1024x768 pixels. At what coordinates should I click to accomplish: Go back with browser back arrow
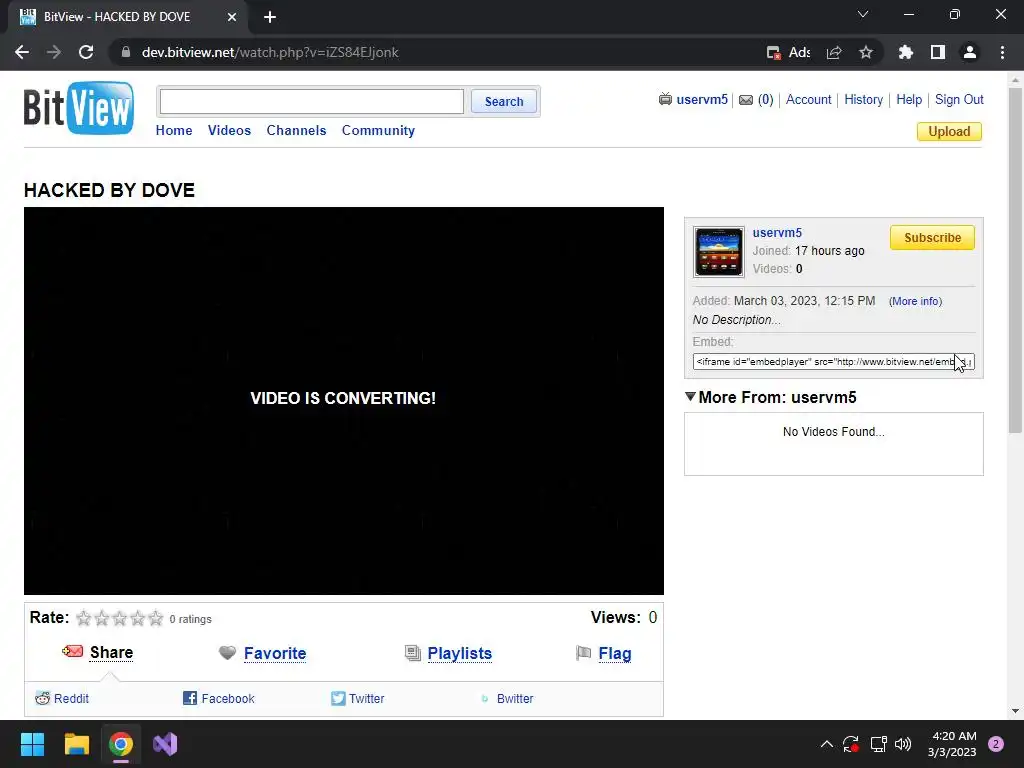(22, 52)
